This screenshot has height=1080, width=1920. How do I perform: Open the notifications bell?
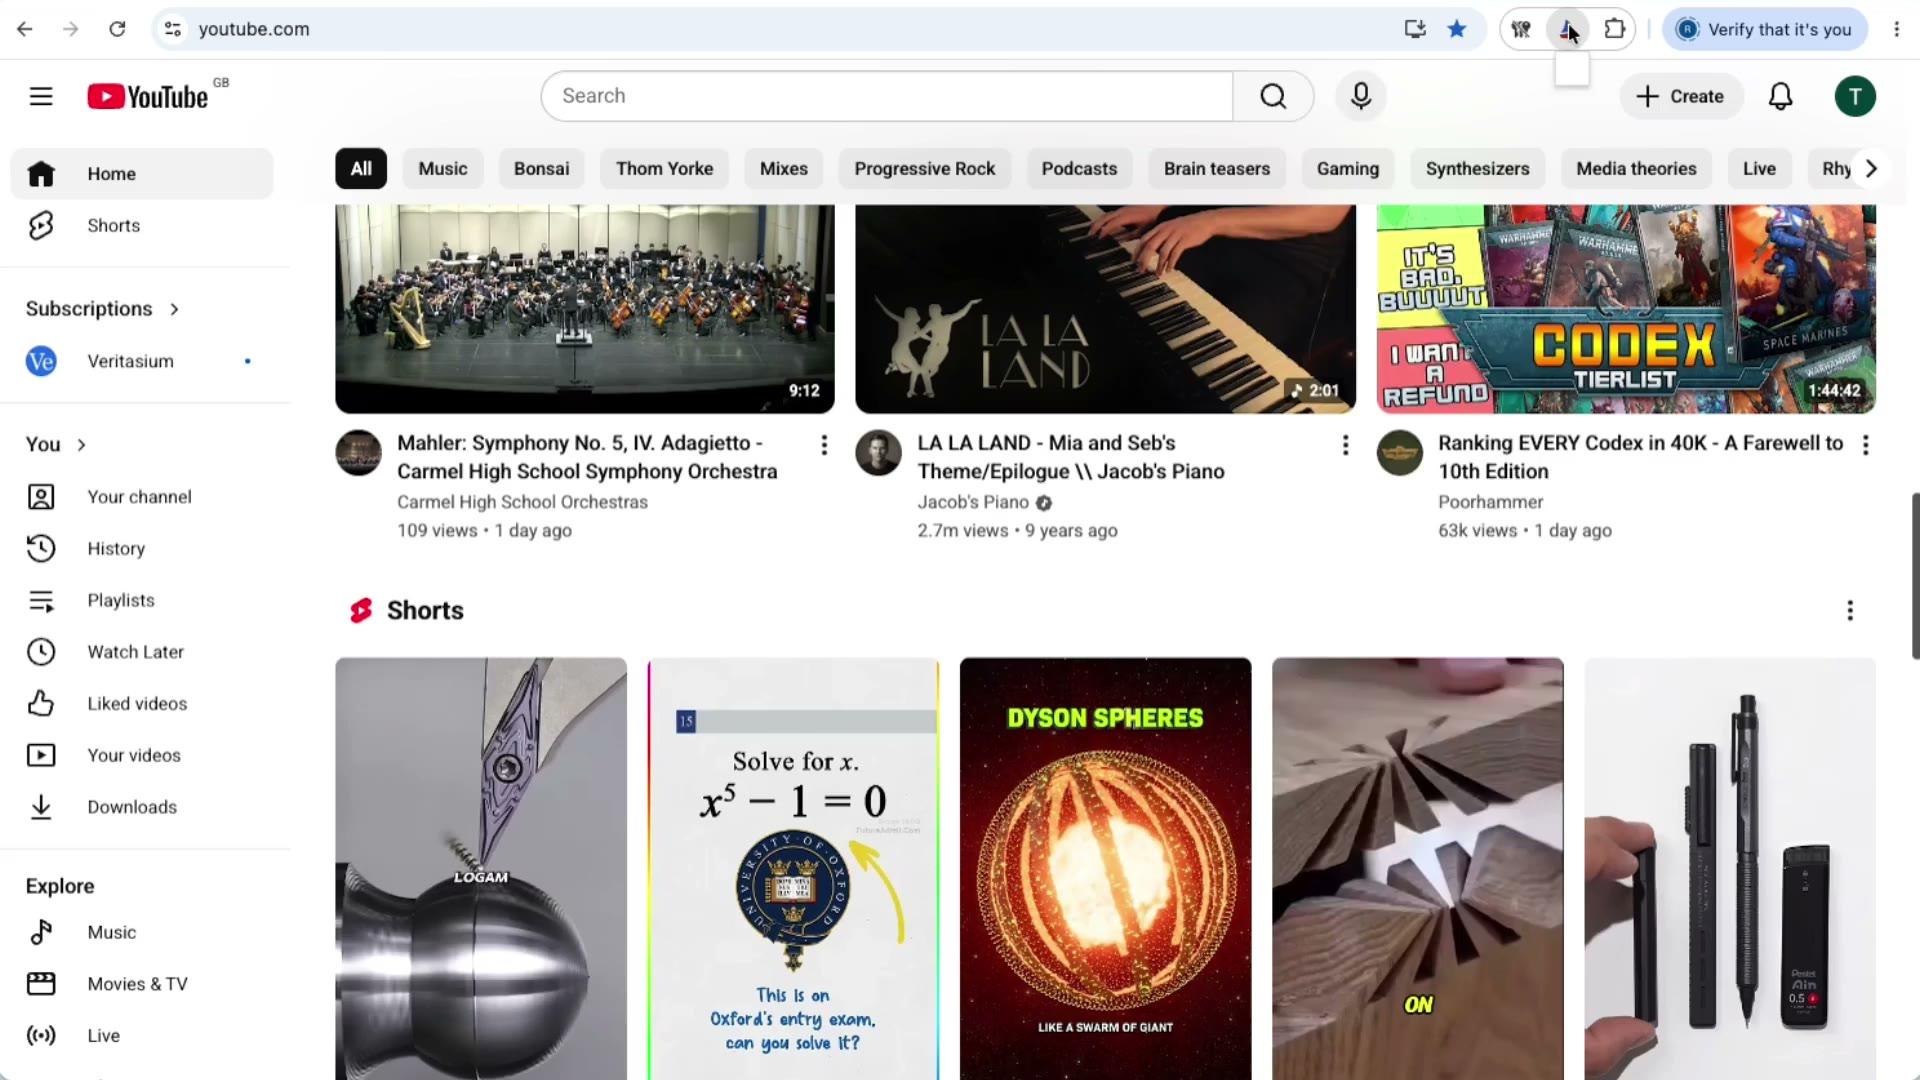point(1781,96)
